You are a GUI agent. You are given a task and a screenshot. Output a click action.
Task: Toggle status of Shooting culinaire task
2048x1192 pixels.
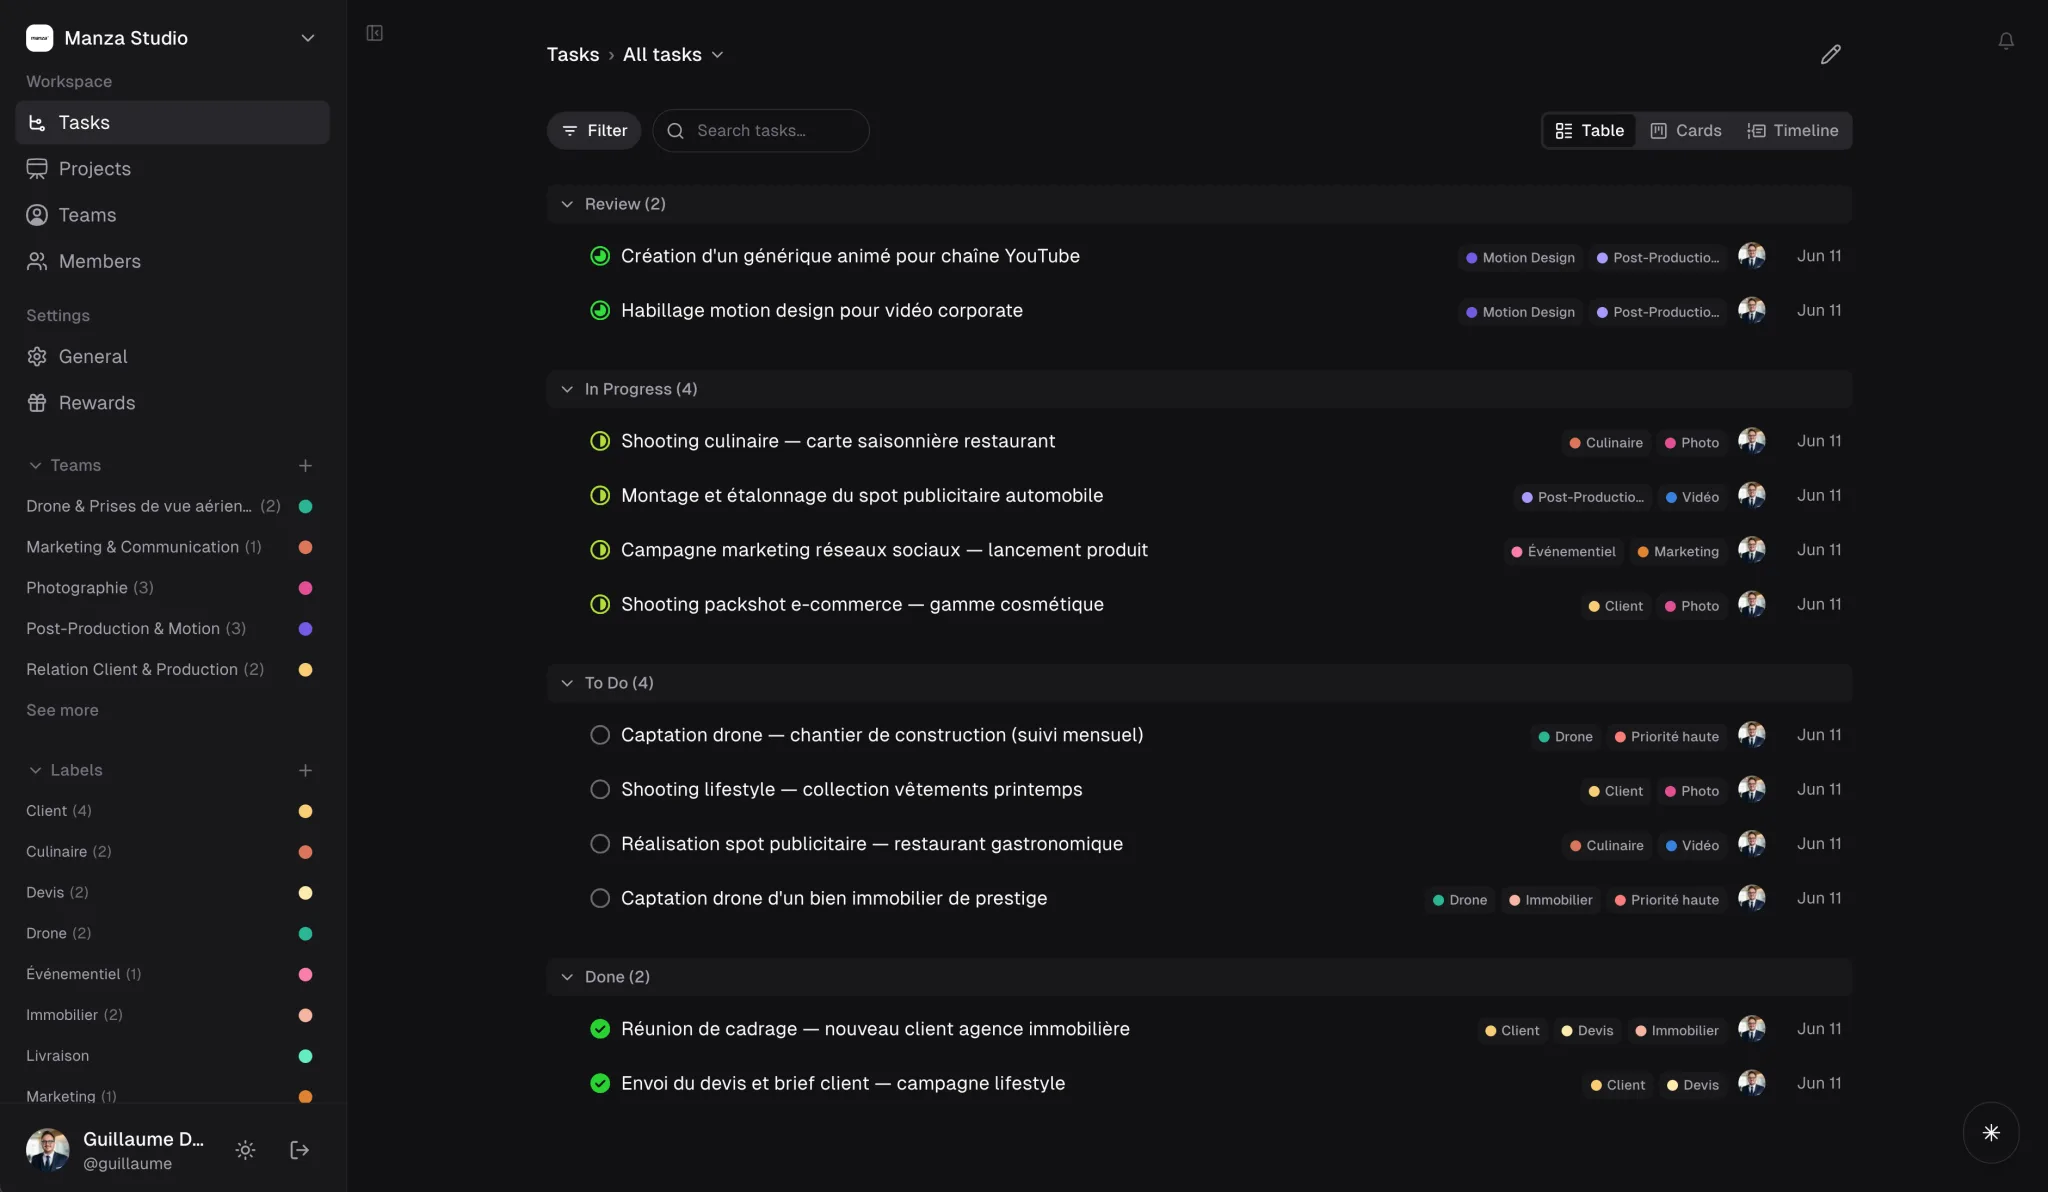pos(600,441)
